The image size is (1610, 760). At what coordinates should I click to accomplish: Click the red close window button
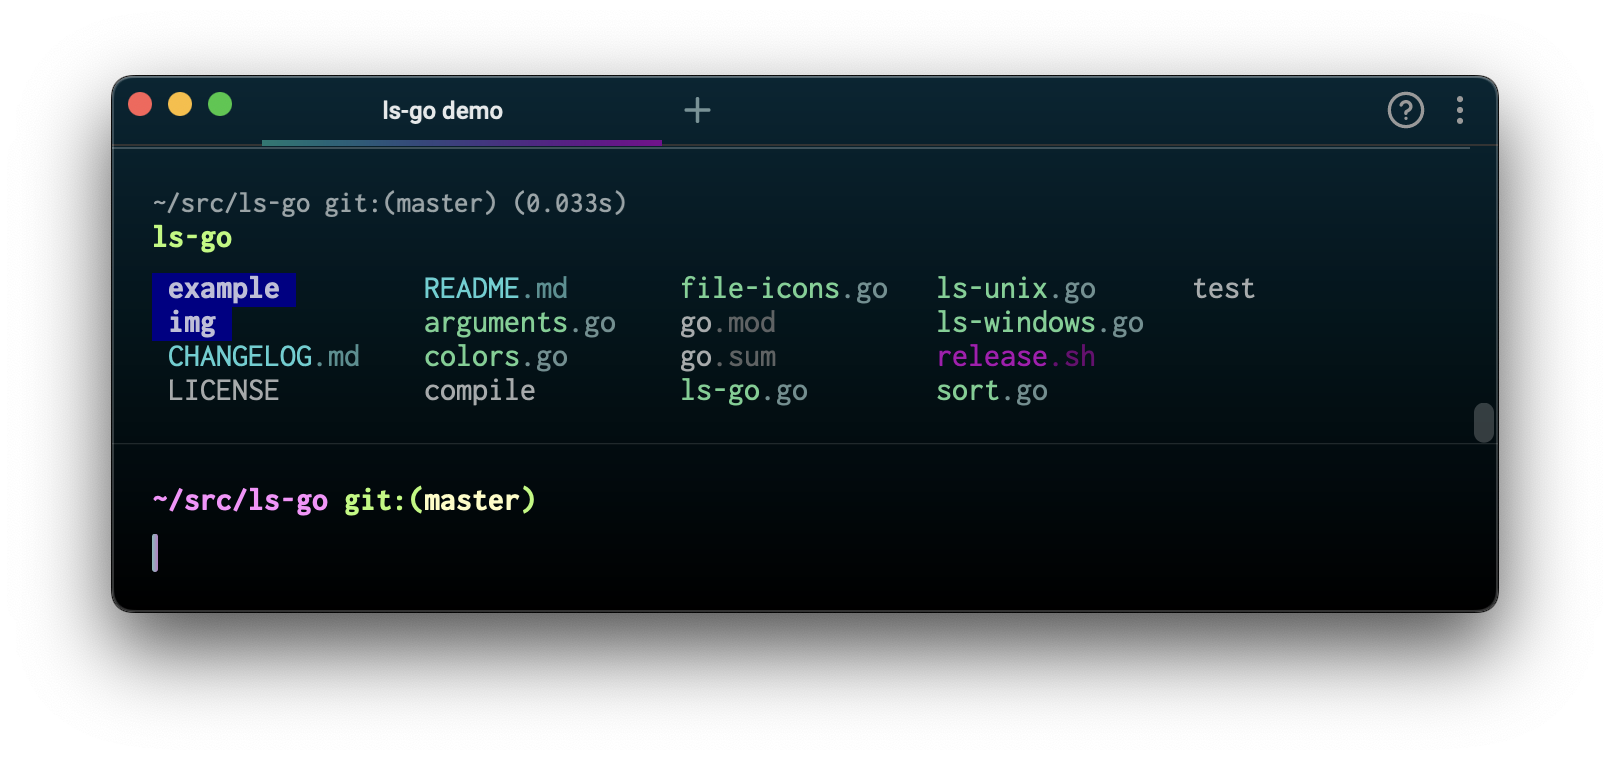[140, 104]
